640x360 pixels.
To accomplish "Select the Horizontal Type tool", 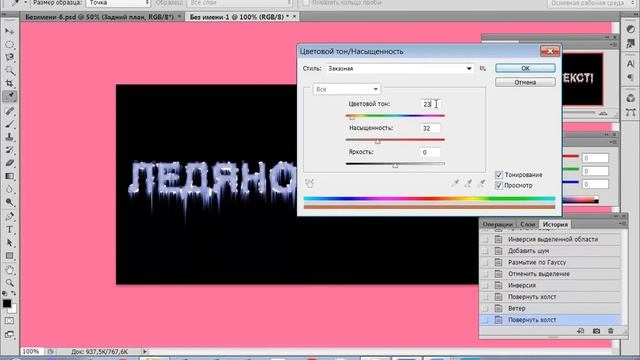I will click(x=10, y=229).
